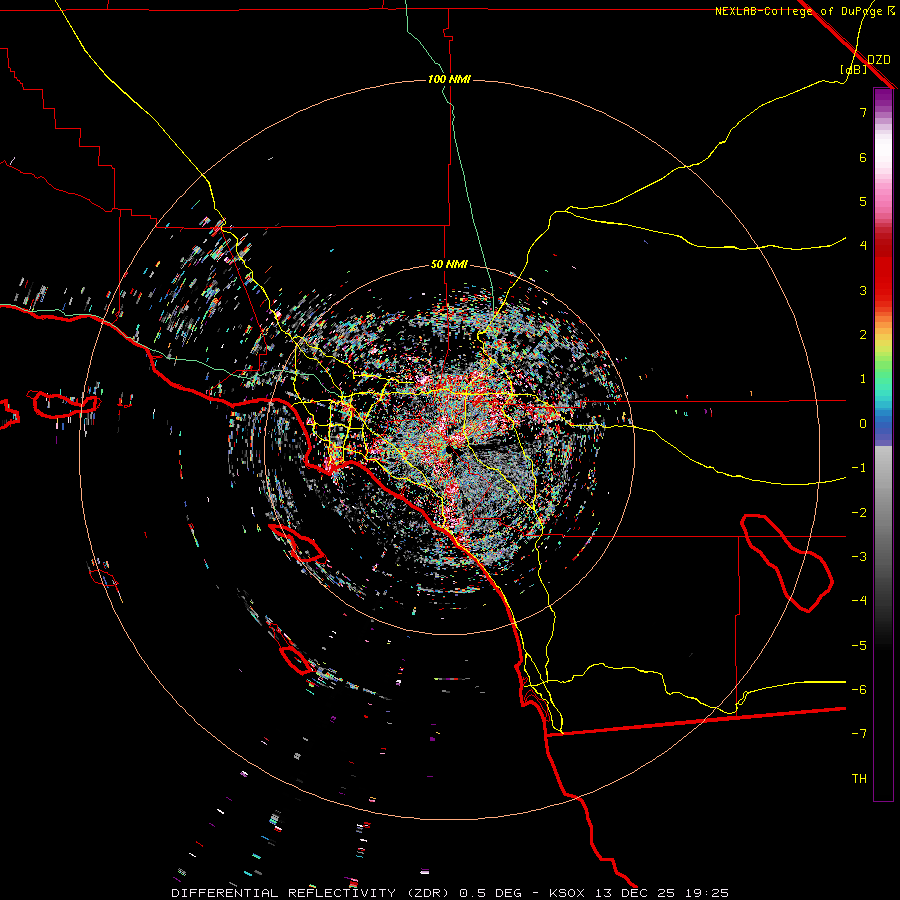Click the red-outlined island nearest the coast
The height and width of the screenshot is (900, 900).
coord(297,543)
